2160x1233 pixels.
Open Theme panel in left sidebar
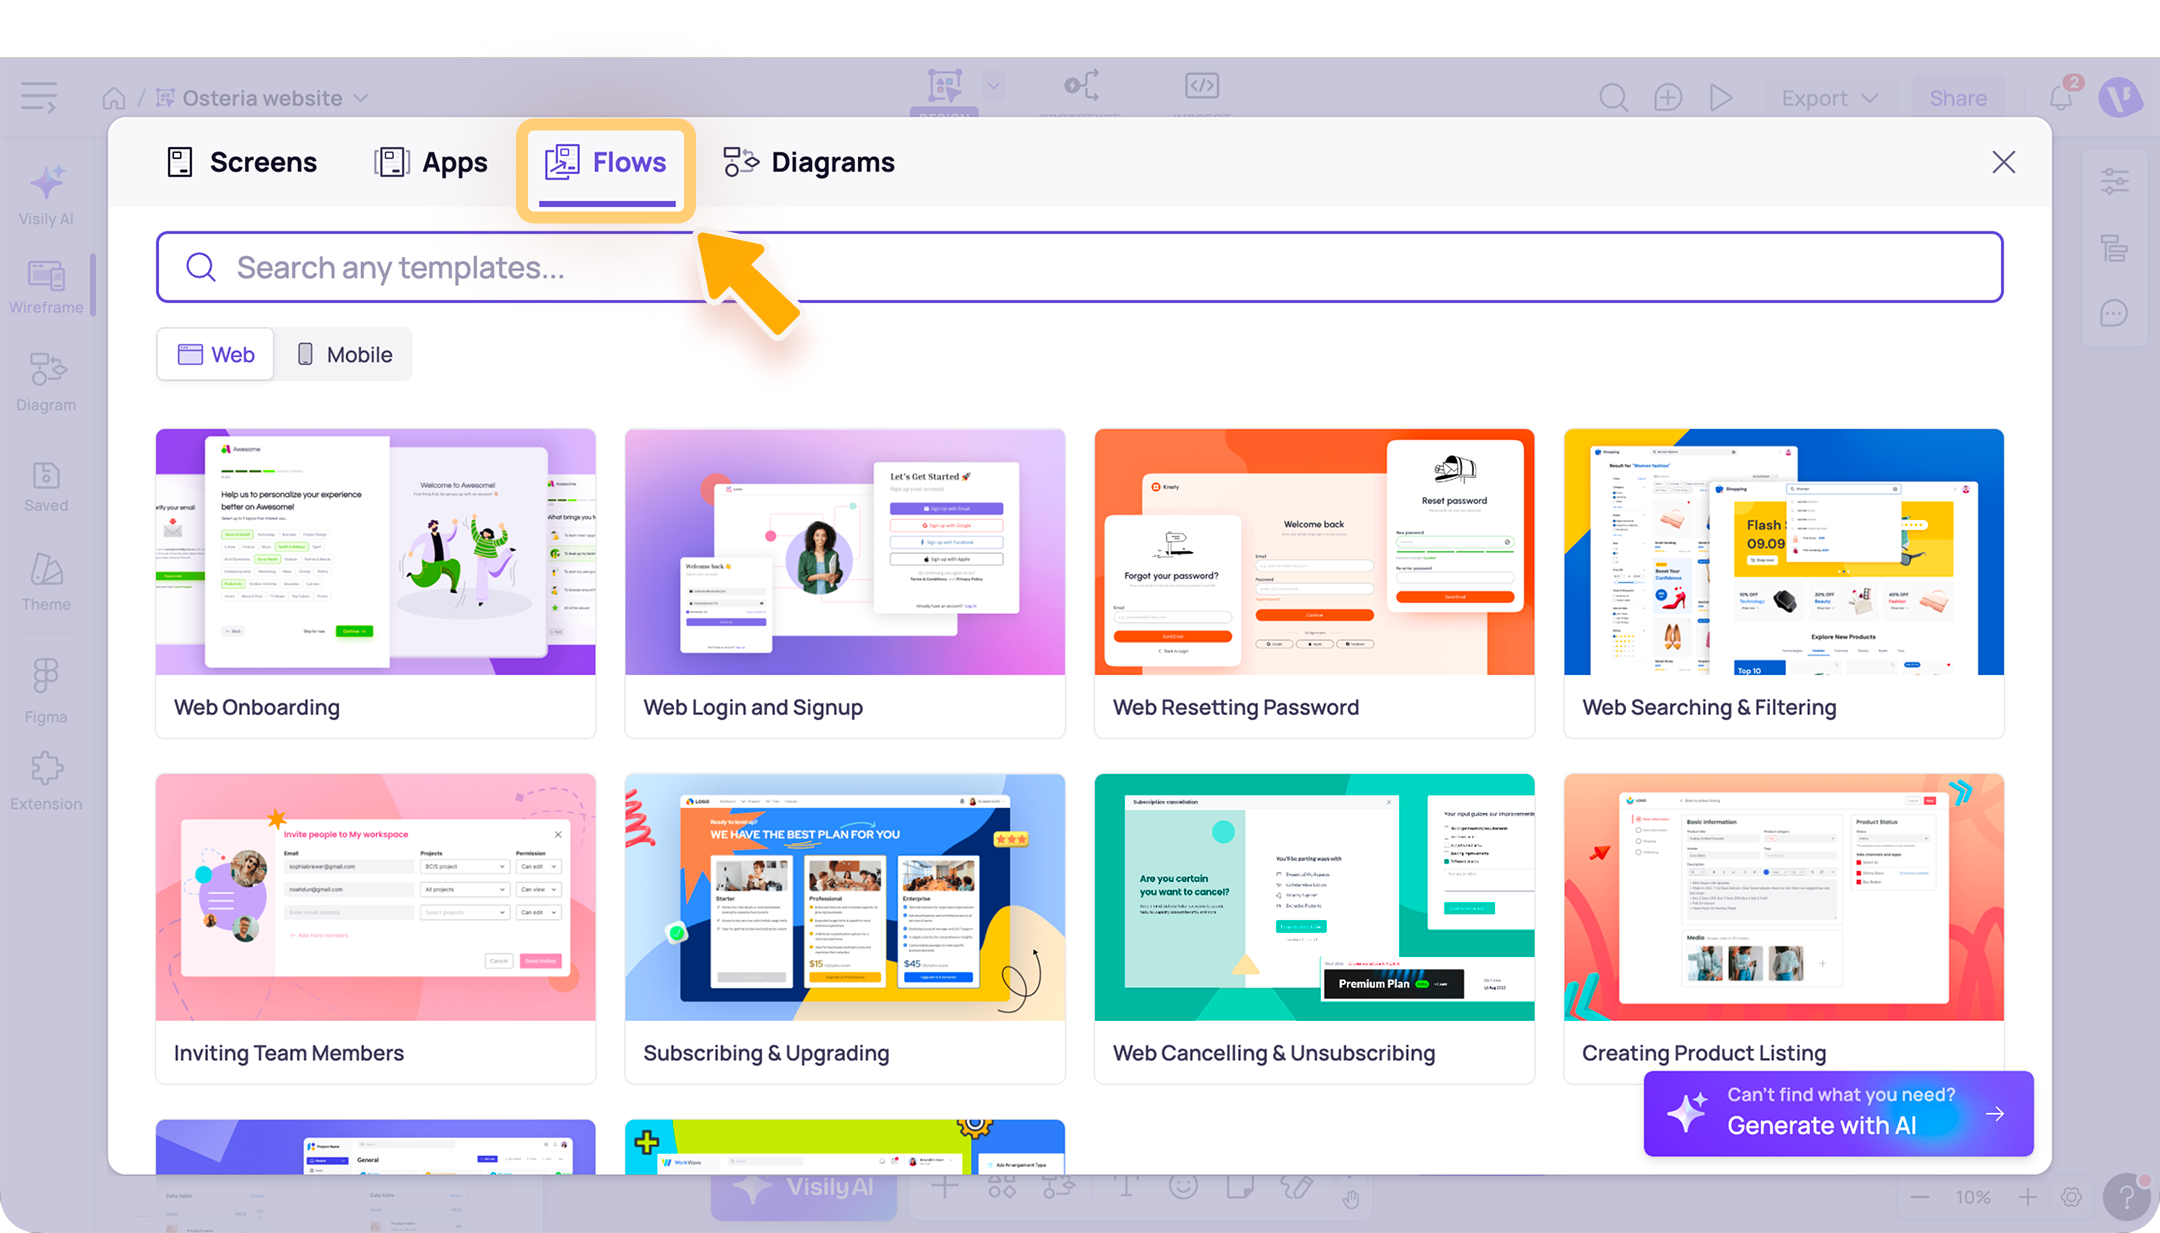(46, 583)
